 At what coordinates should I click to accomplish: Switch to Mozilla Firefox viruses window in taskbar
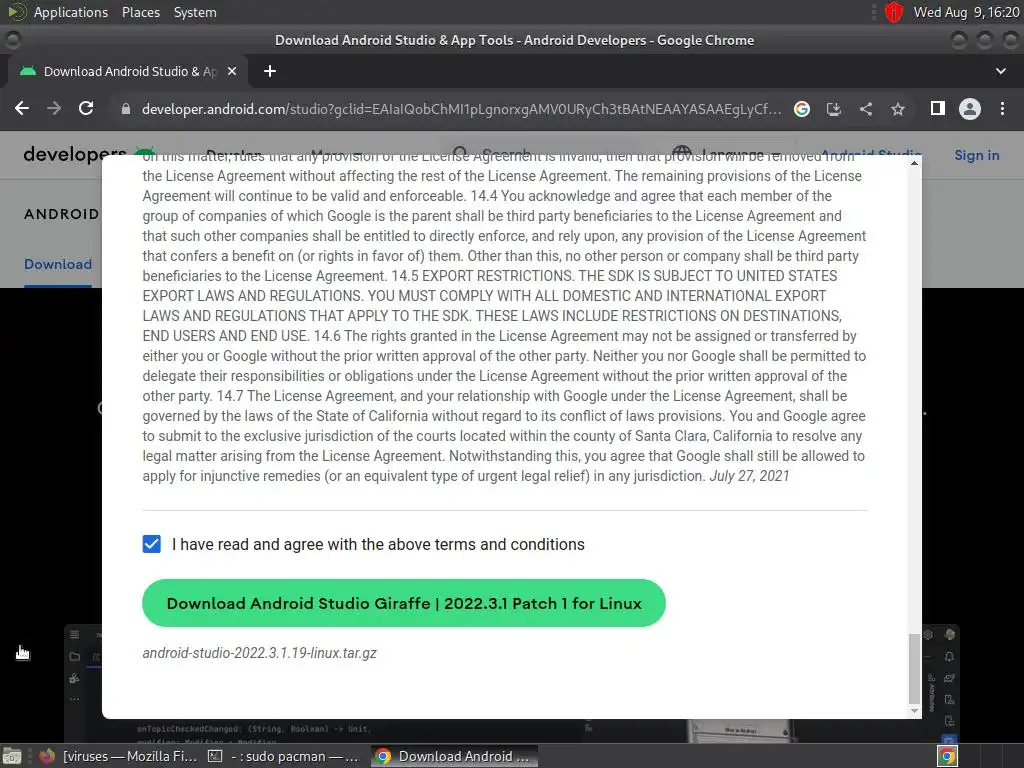click(118, 756)
